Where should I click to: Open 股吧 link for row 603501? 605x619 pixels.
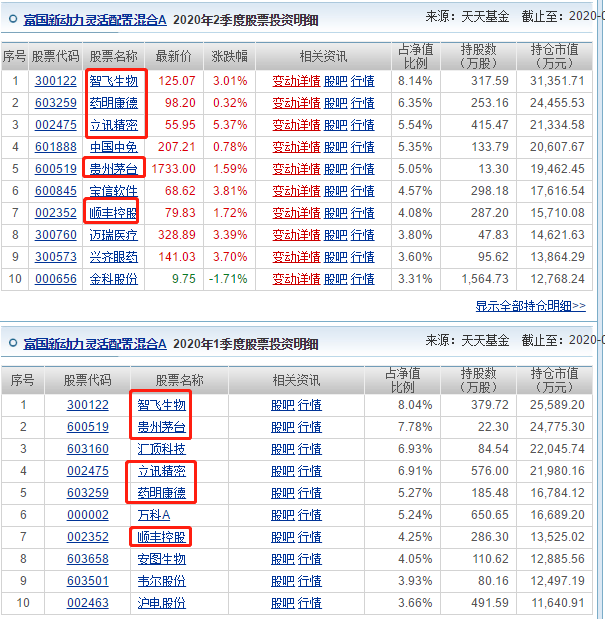(283, 581)
